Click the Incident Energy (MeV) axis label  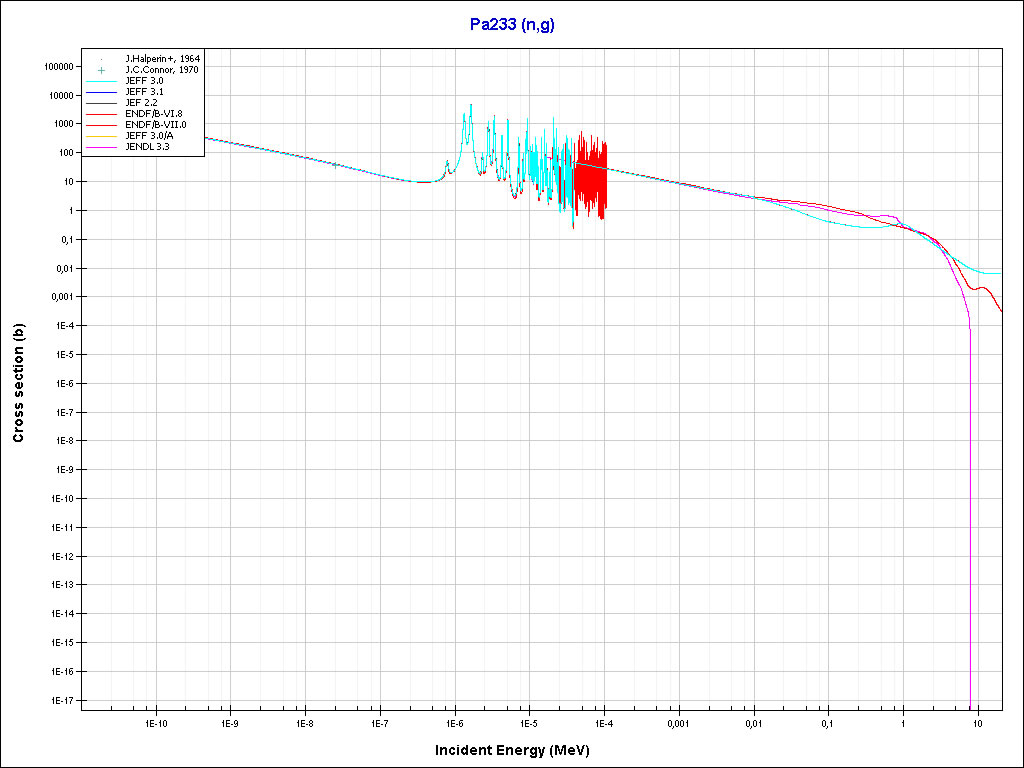(519, 750)
